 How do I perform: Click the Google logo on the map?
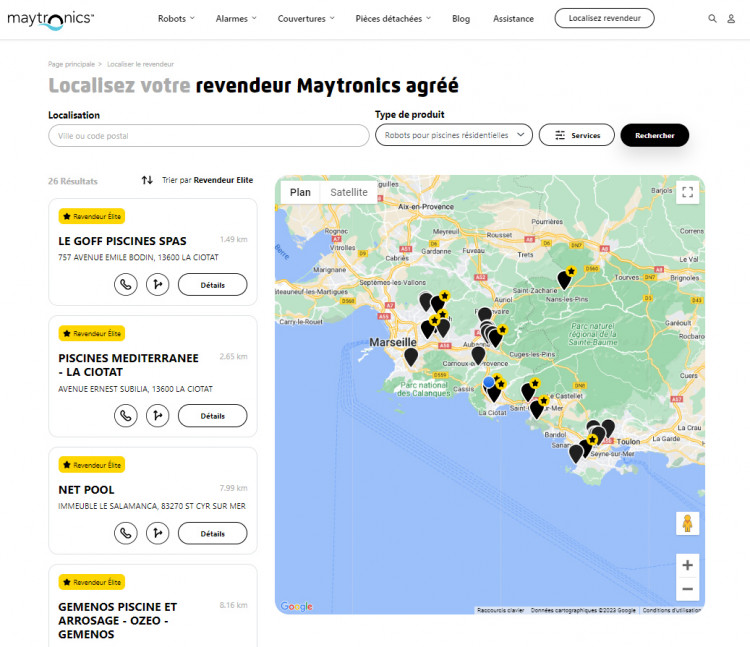tap(297, 606)
